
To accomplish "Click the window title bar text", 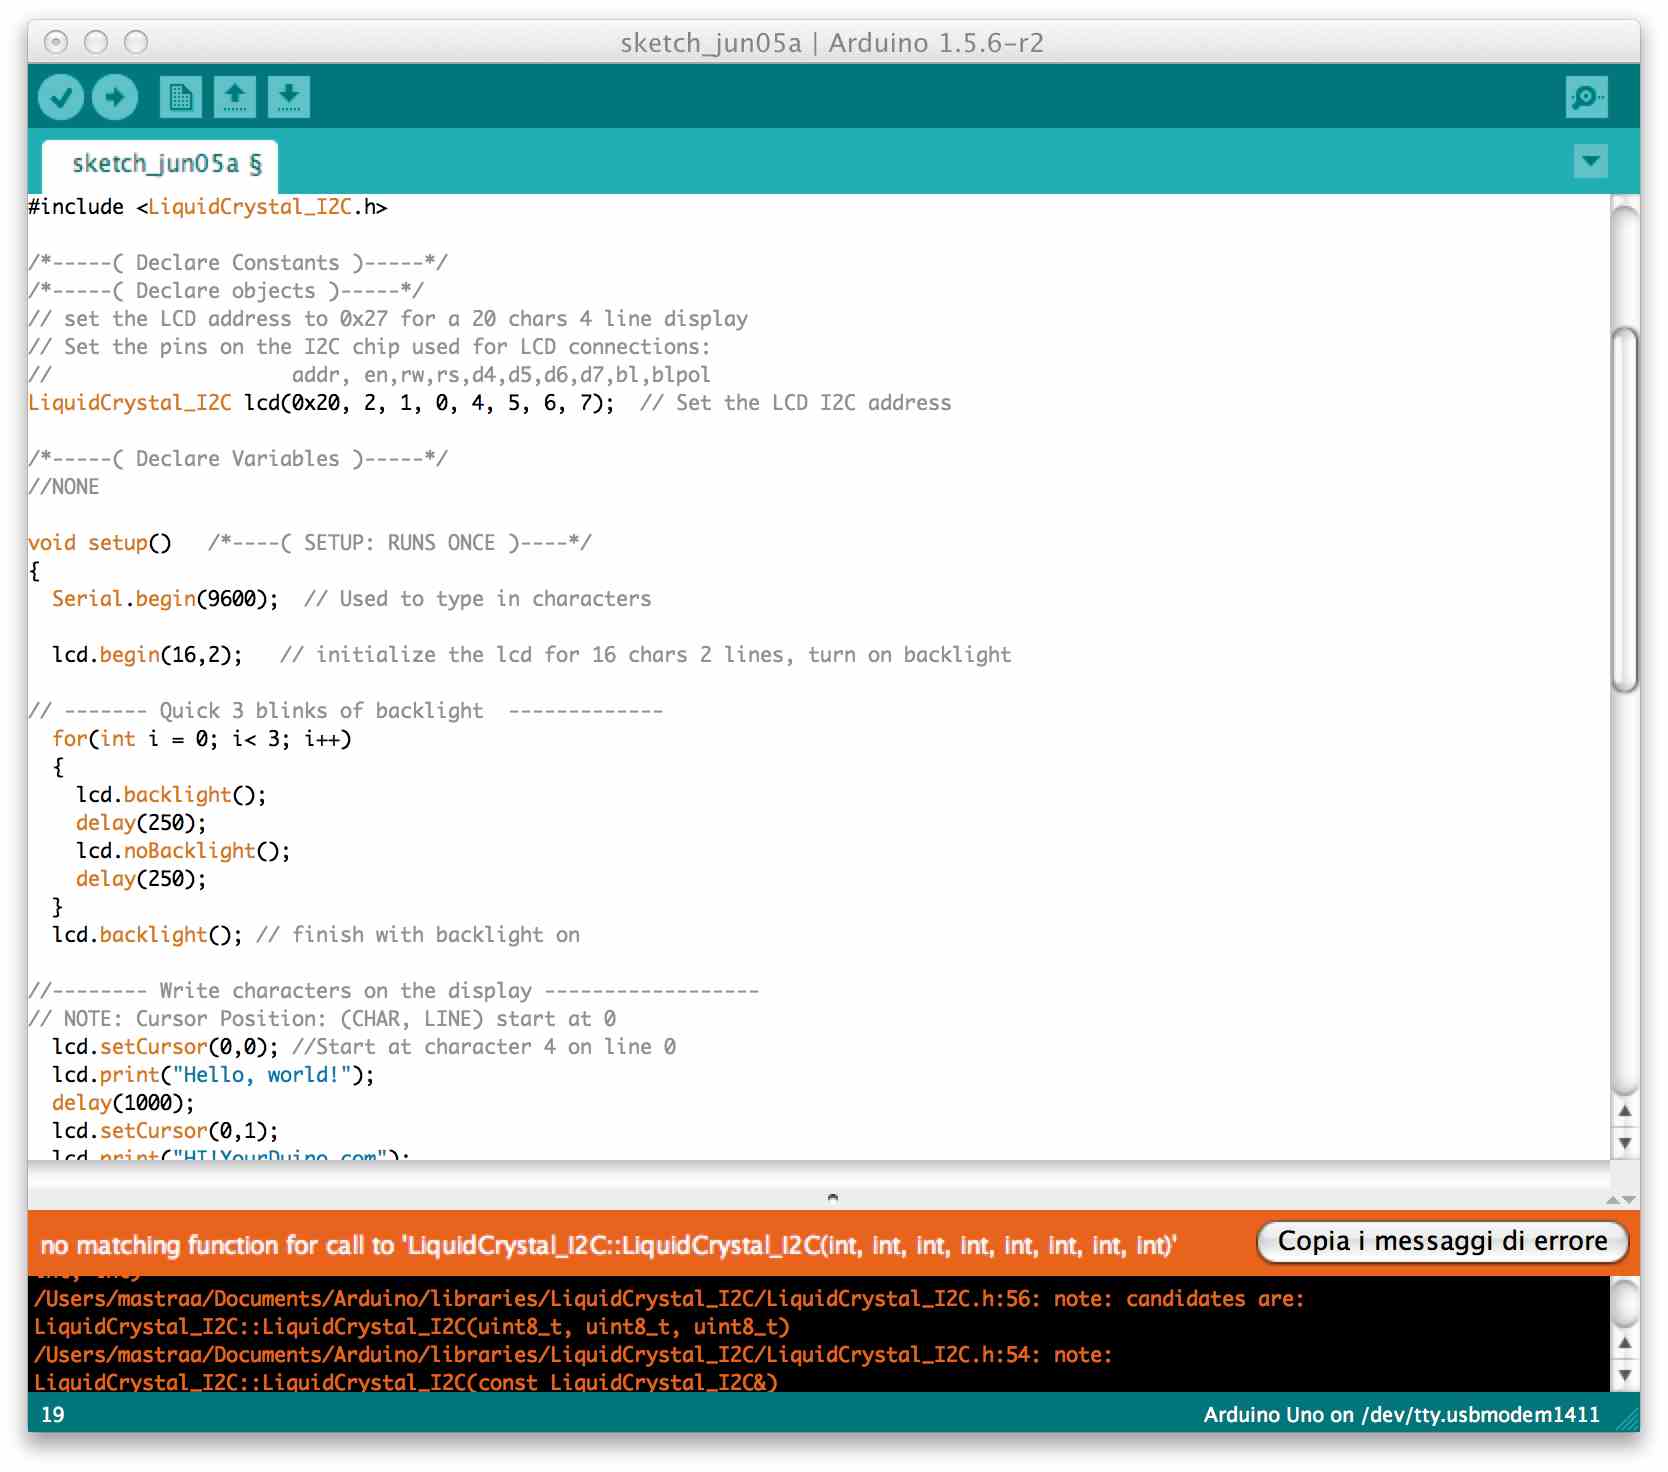I will coord(833,42).
